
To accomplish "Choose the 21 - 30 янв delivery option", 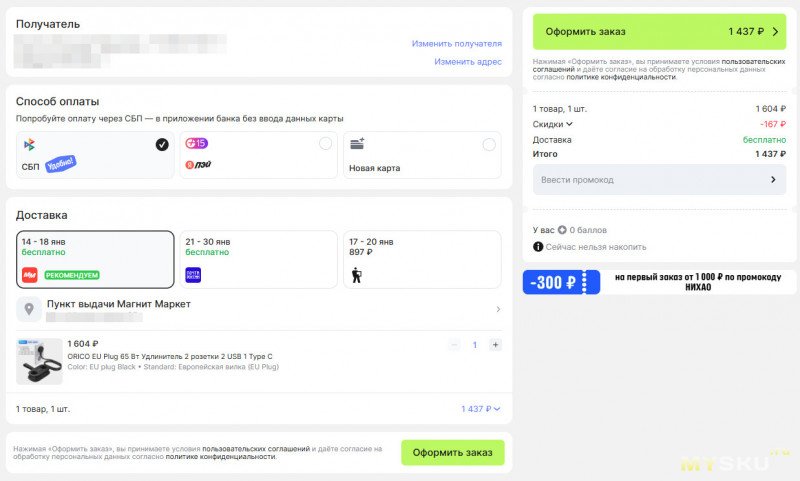I will point(258,259).
